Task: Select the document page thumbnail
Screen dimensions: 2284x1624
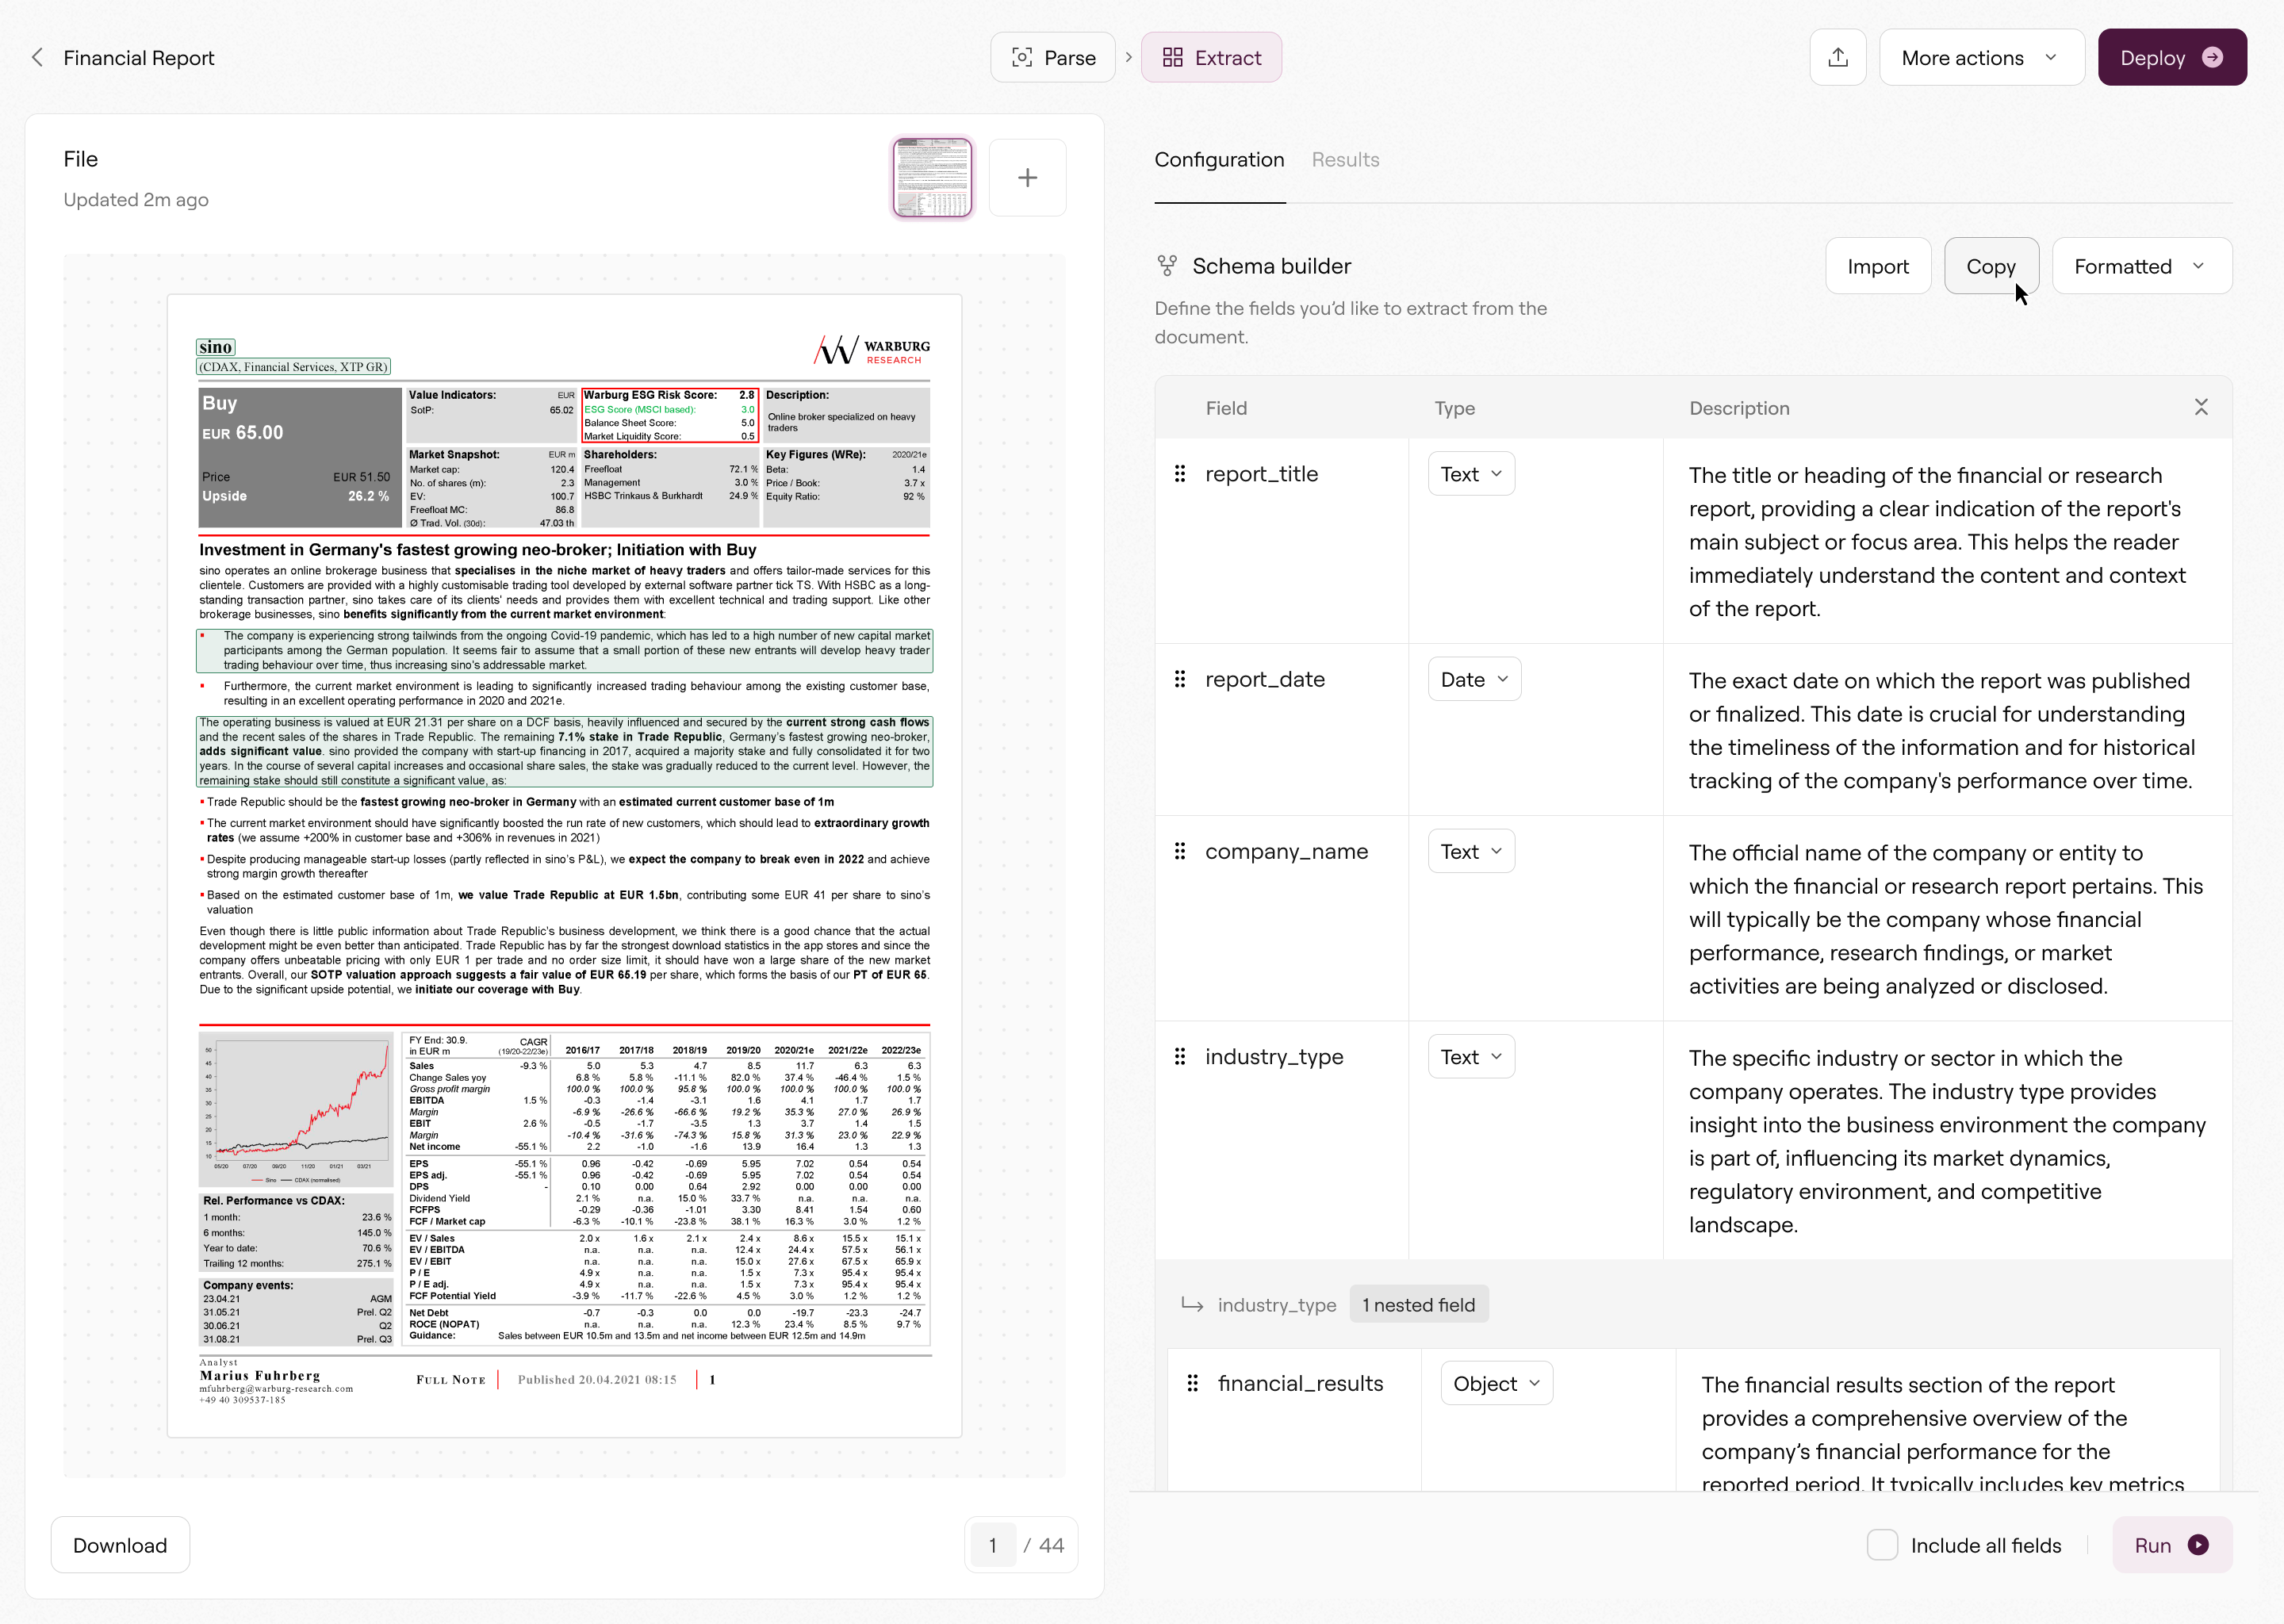Action: pyautogui.click(x=932, y=178)
